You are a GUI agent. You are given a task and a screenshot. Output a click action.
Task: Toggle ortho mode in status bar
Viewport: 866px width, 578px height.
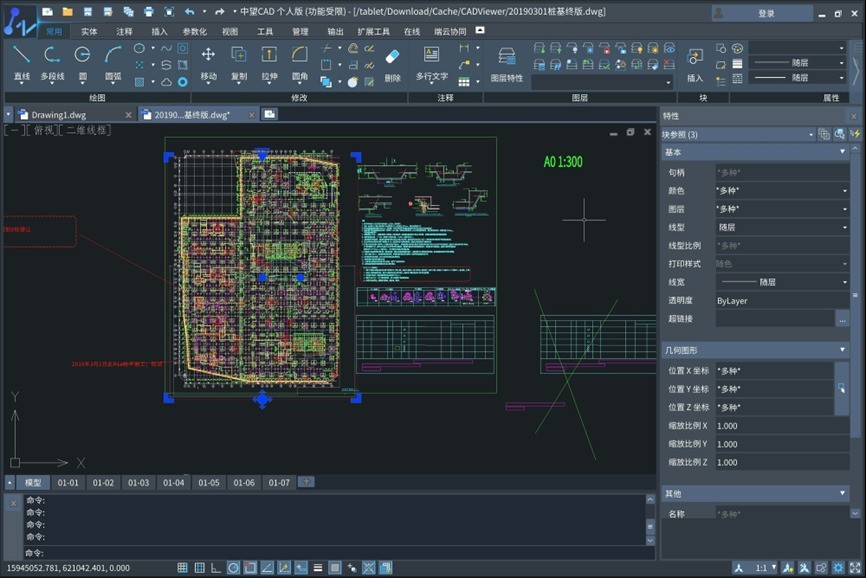[215, 568]
